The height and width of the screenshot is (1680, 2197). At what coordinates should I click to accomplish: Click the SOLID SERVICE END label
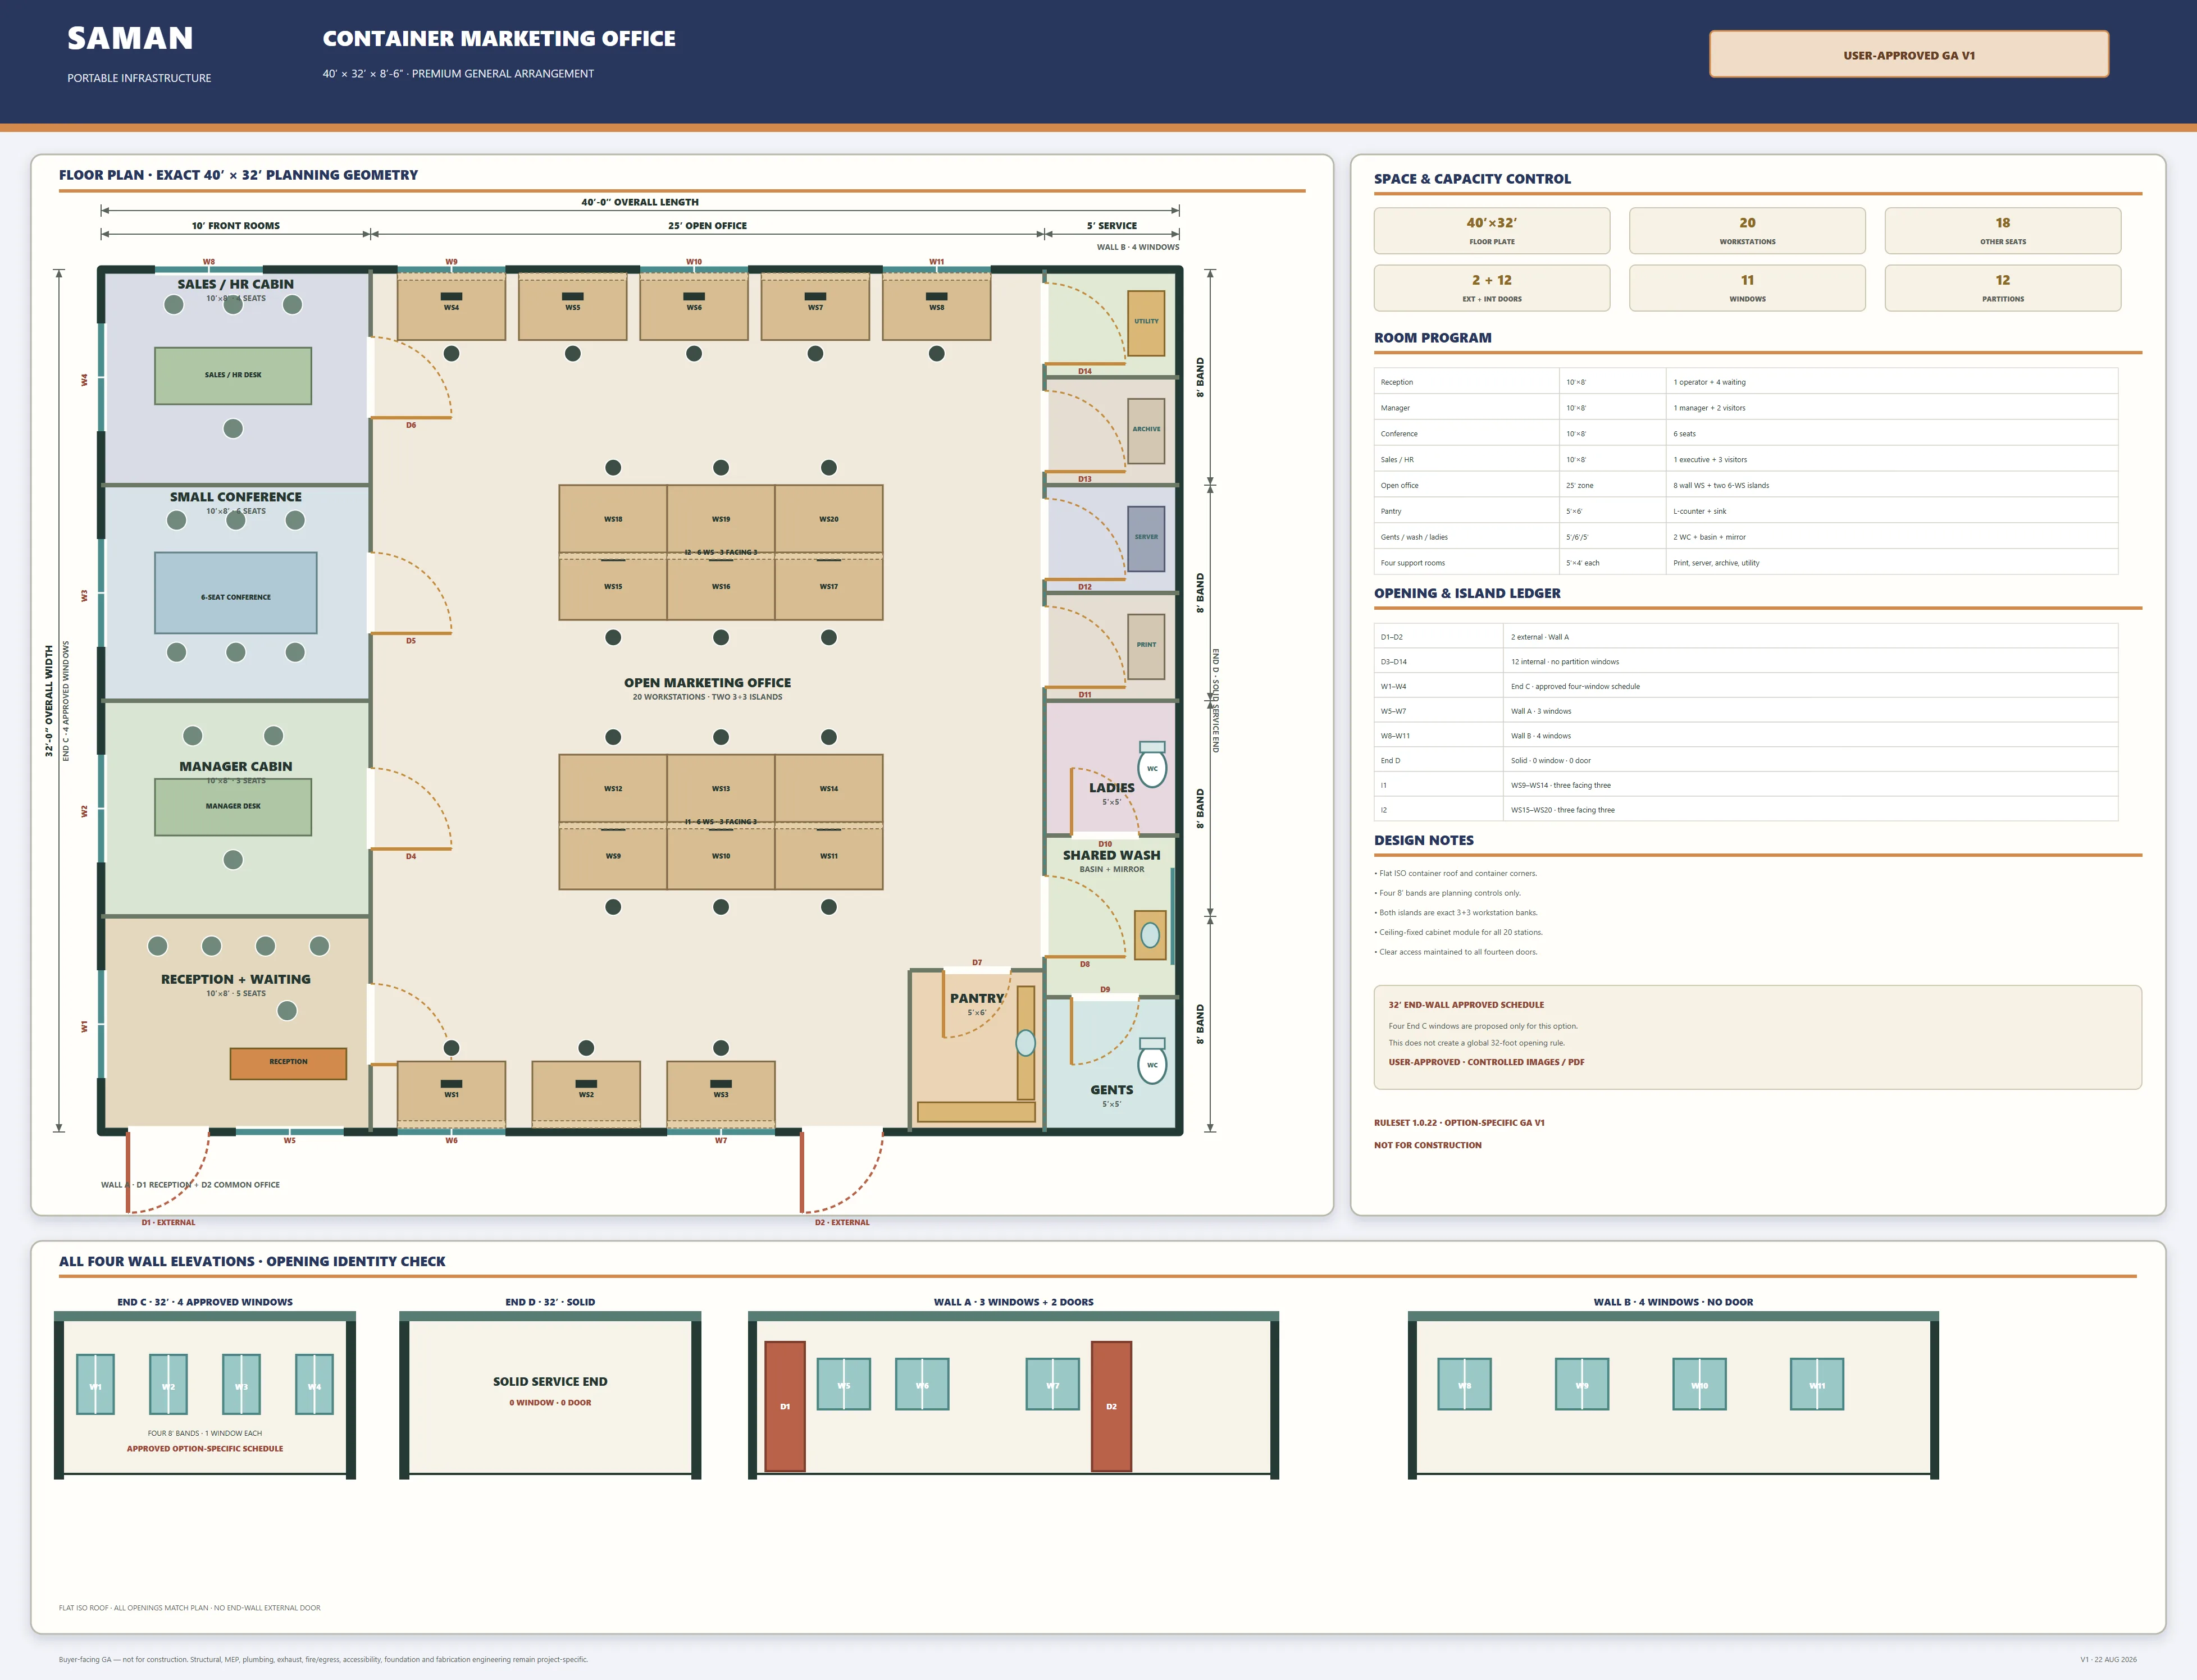[550, 1381]
